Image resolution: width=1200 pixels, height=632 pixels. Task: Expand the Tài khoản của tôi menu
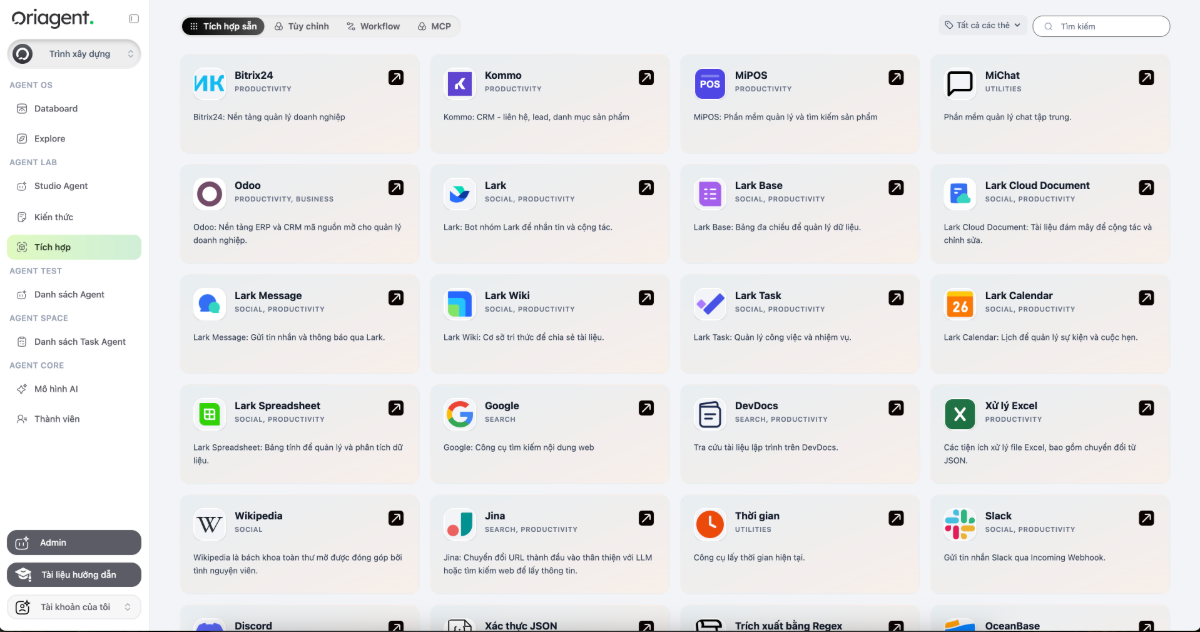click(x=74, y=607)
